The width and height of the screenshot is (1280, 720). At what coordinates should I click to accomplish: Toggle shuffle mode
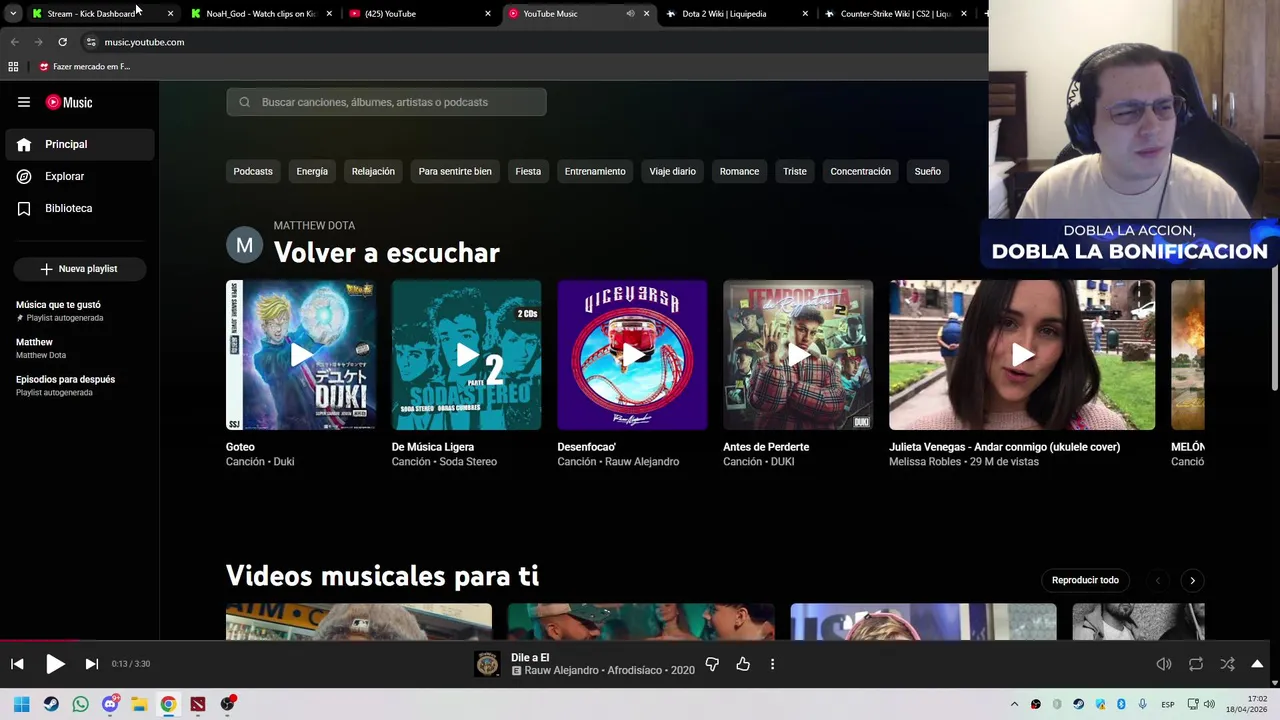click(x=1227, y=664)
